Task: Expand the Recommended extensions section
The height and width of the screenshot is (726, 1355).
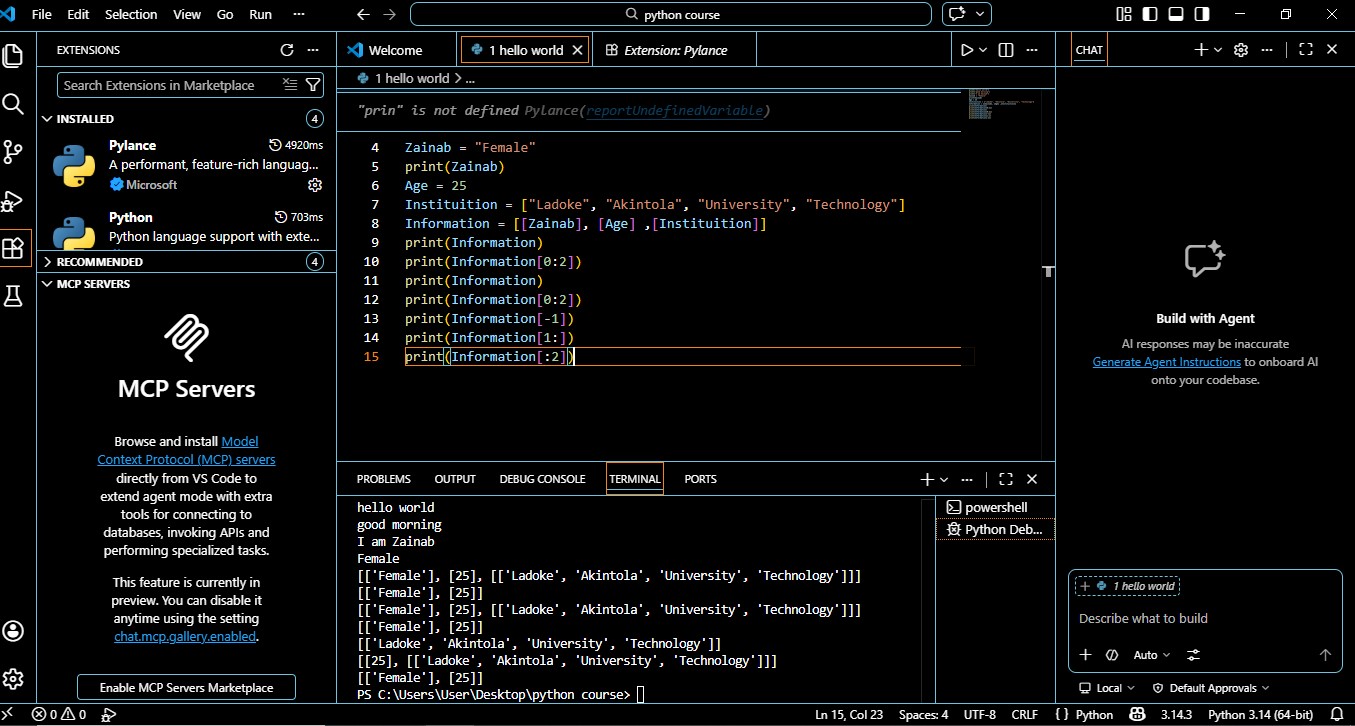Action: 100,262
